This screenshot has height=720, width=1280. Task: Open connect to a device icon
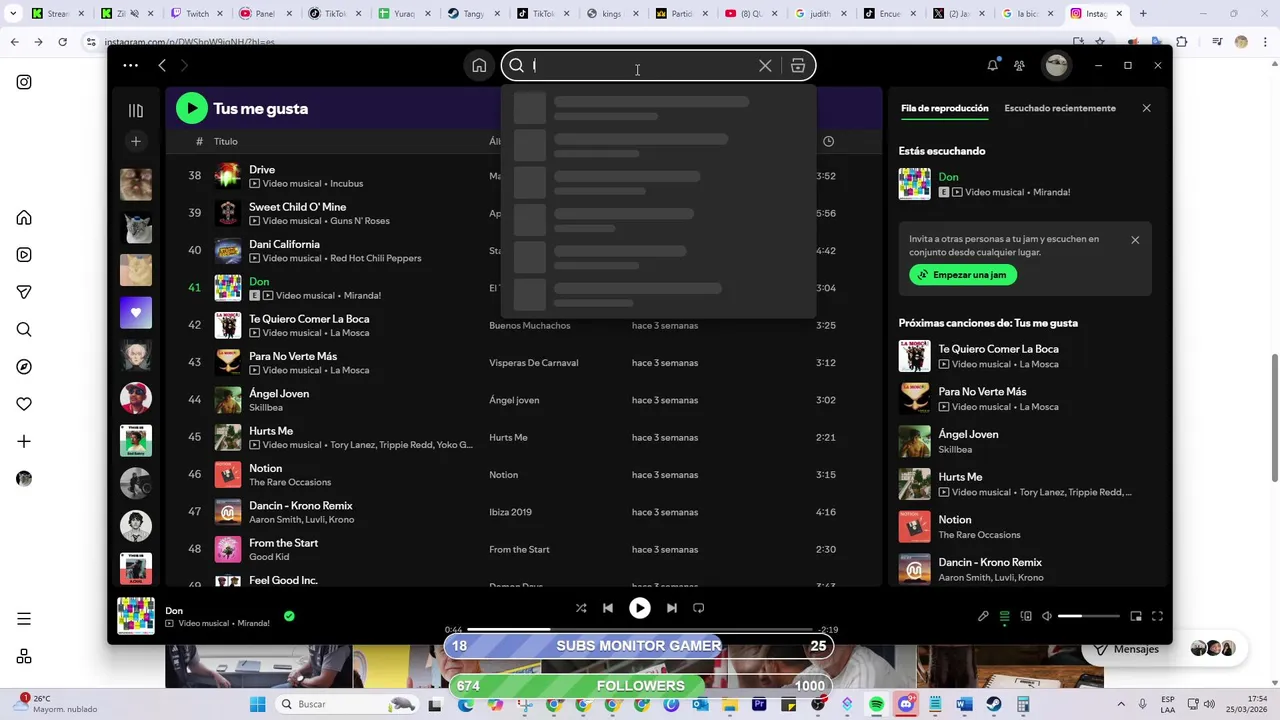(x=1026, y=616)
